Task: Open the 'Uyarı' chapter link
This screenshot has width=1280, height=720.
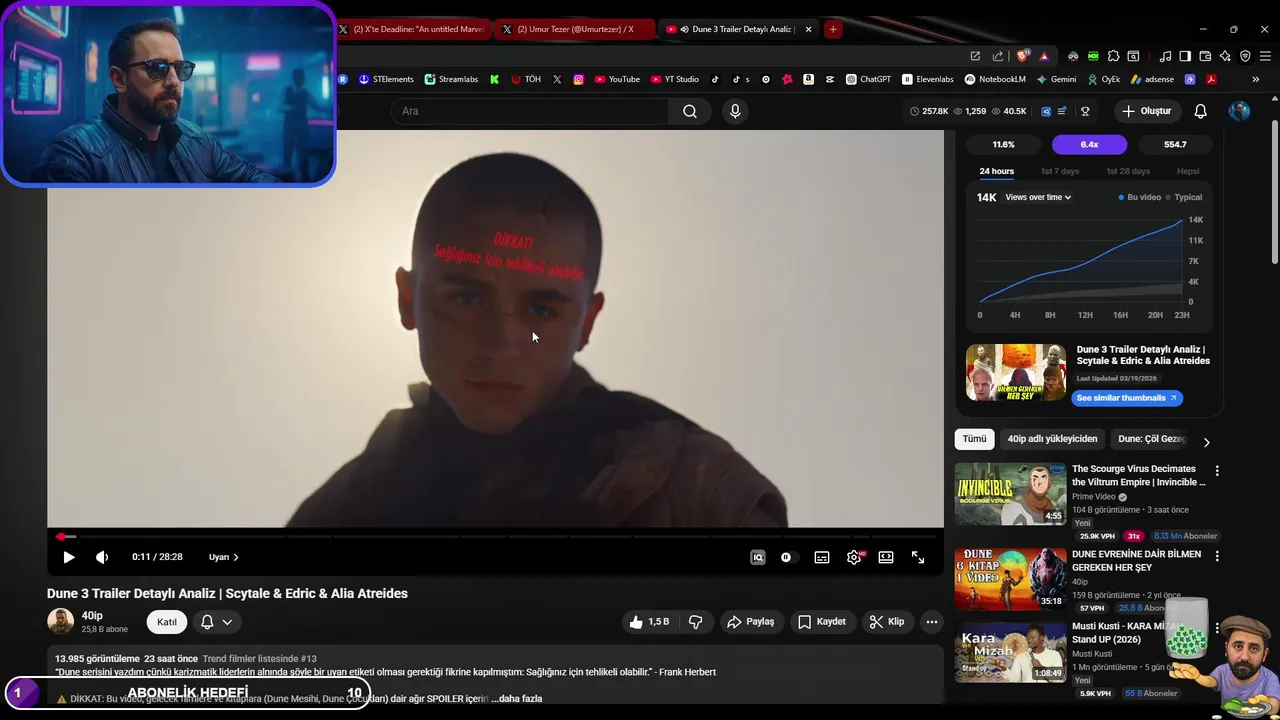Action: pos(223,557)
